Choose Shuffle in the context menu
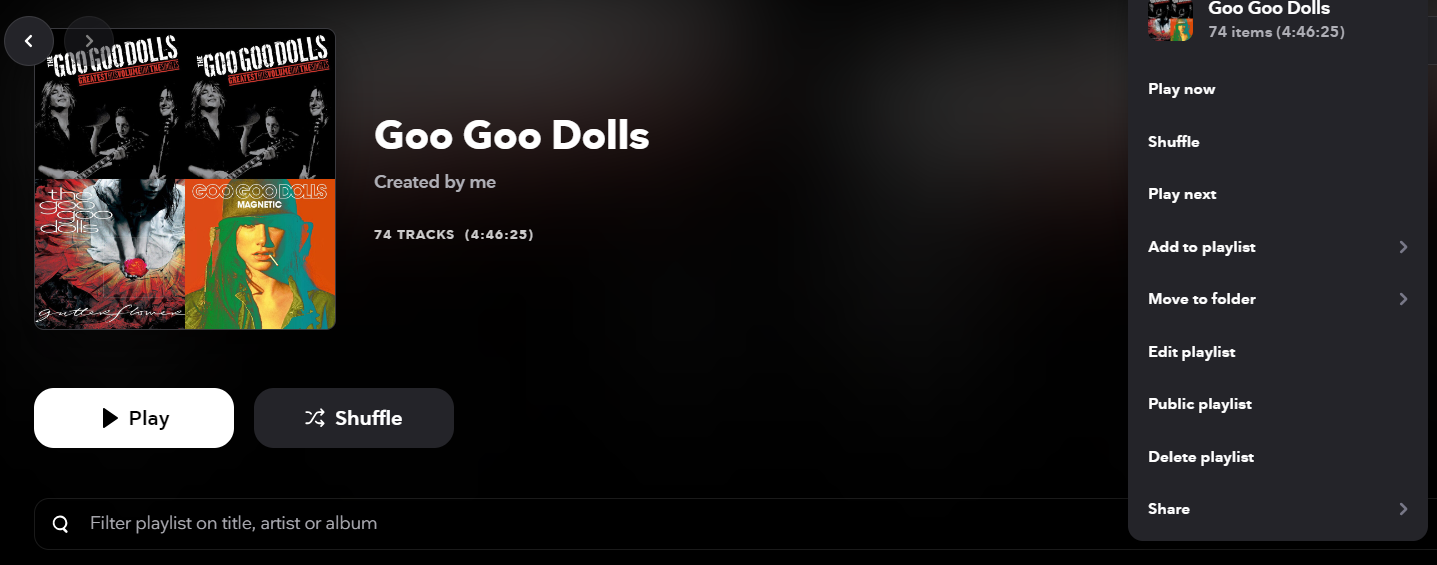The width and height of the screenshot is (1437, 565). click(1174, 142)
